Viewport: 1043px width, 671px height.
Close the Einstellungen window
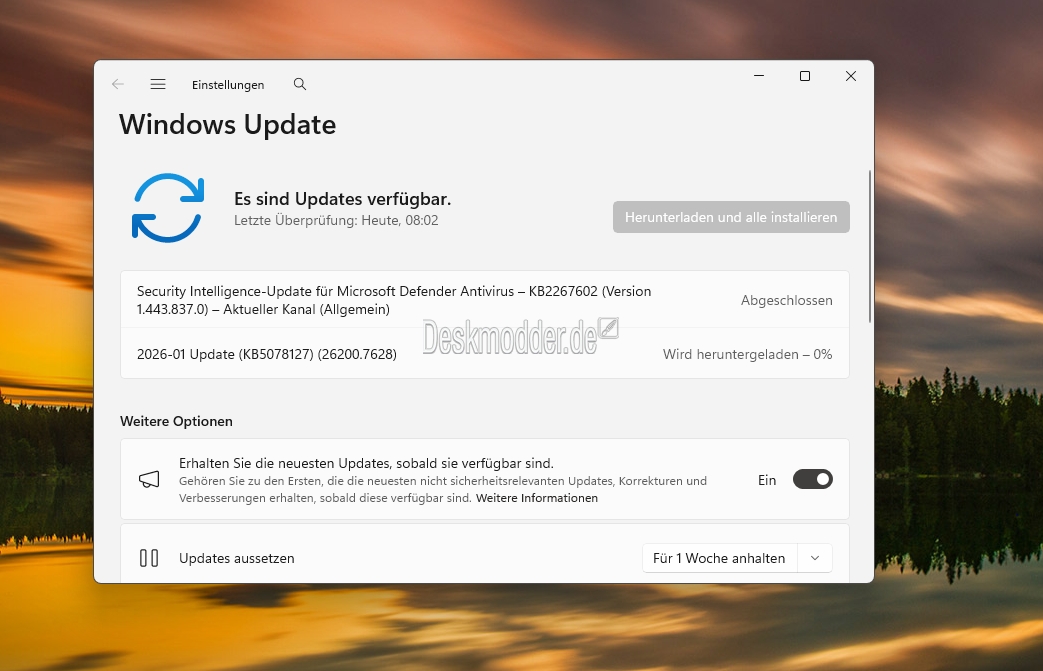[x=850, y=76]
